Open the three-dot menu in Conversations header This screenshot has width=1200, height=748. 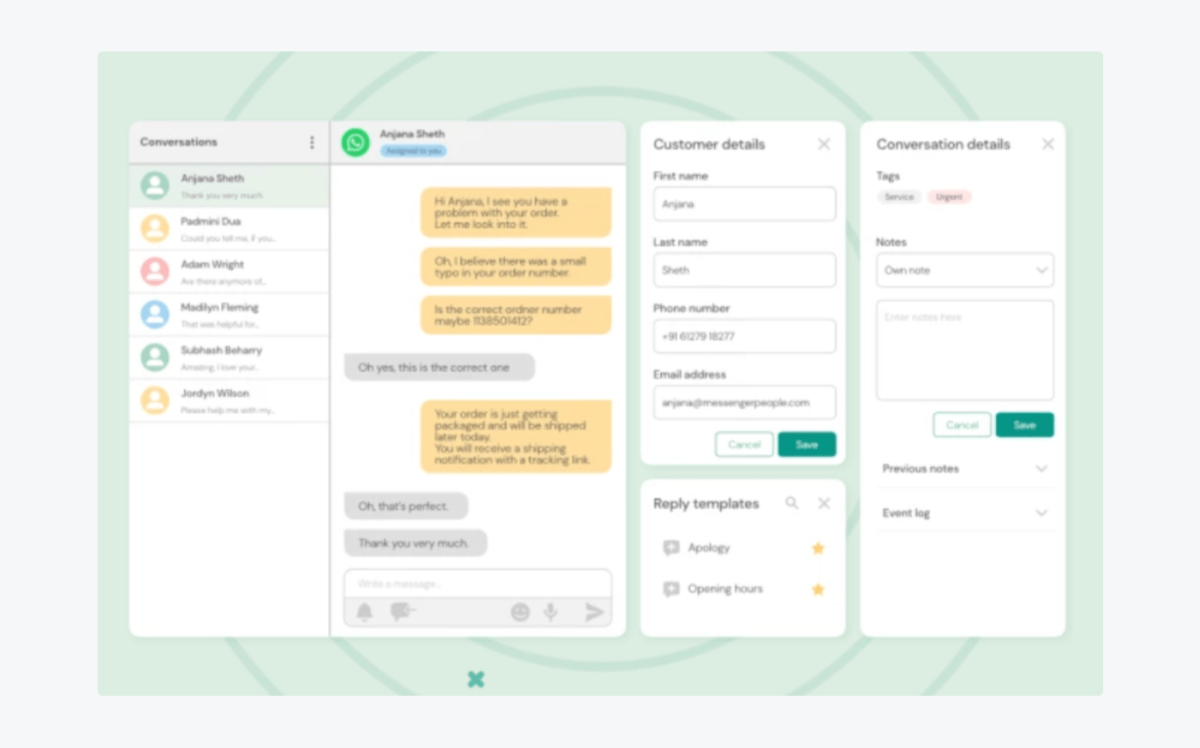(x=311, y=142)
